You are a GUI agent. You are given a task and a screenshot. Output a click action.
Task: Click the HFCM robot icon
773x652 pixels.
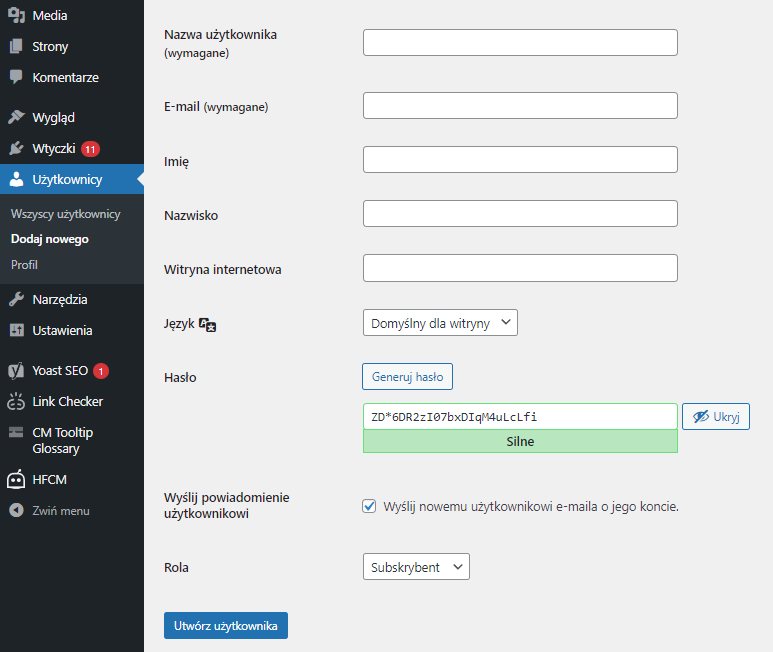(16, 479)
